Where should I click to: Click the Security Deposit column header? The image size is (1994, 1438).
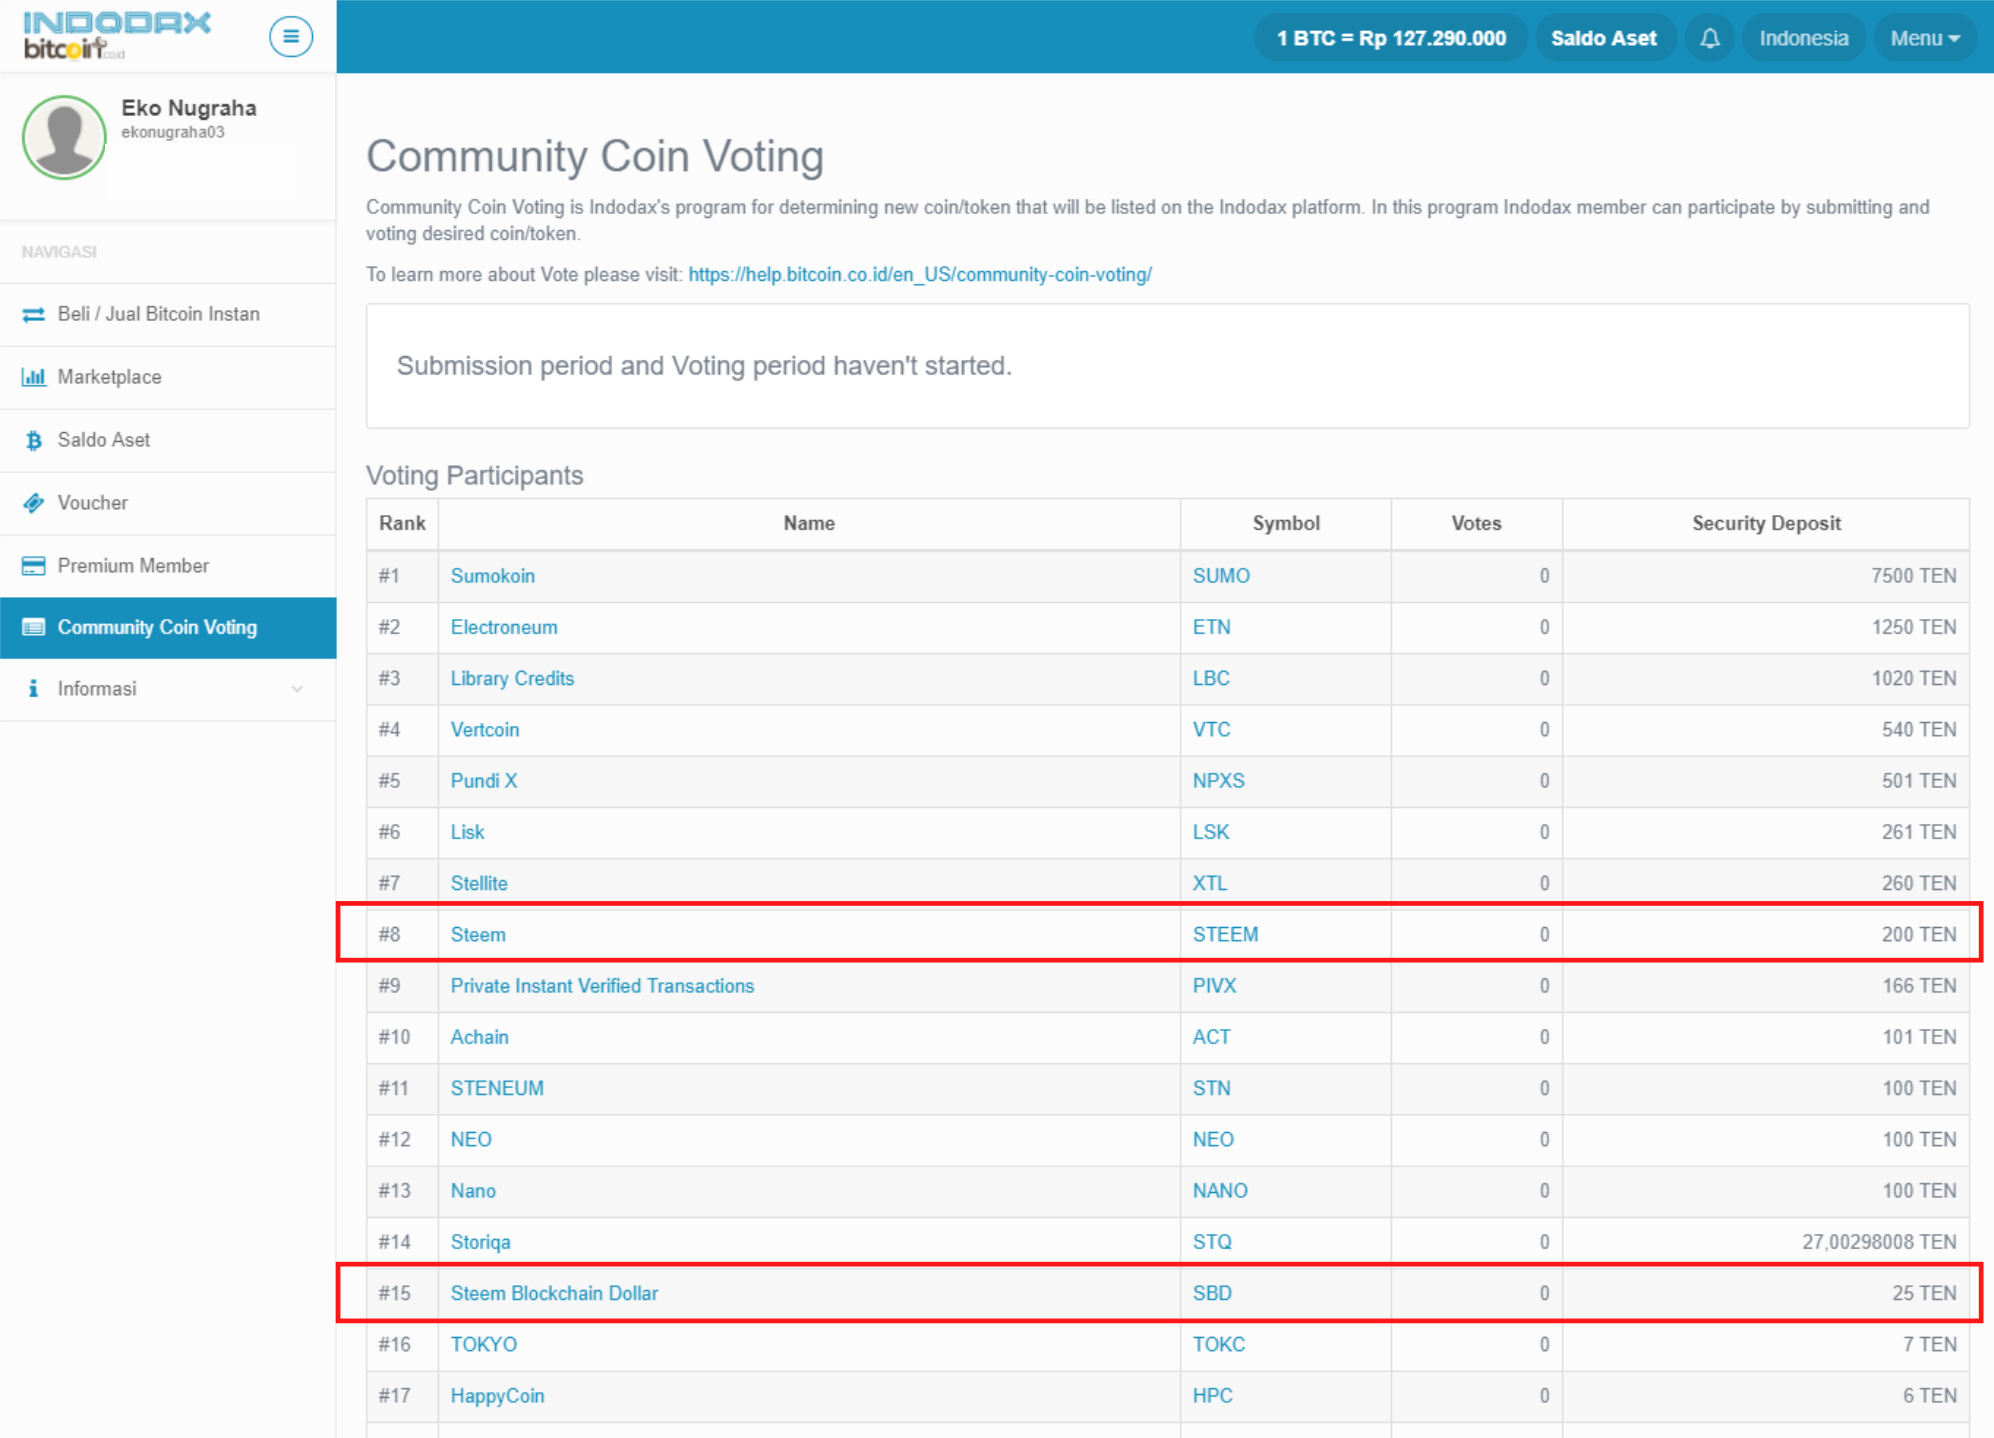point(1766,523)
